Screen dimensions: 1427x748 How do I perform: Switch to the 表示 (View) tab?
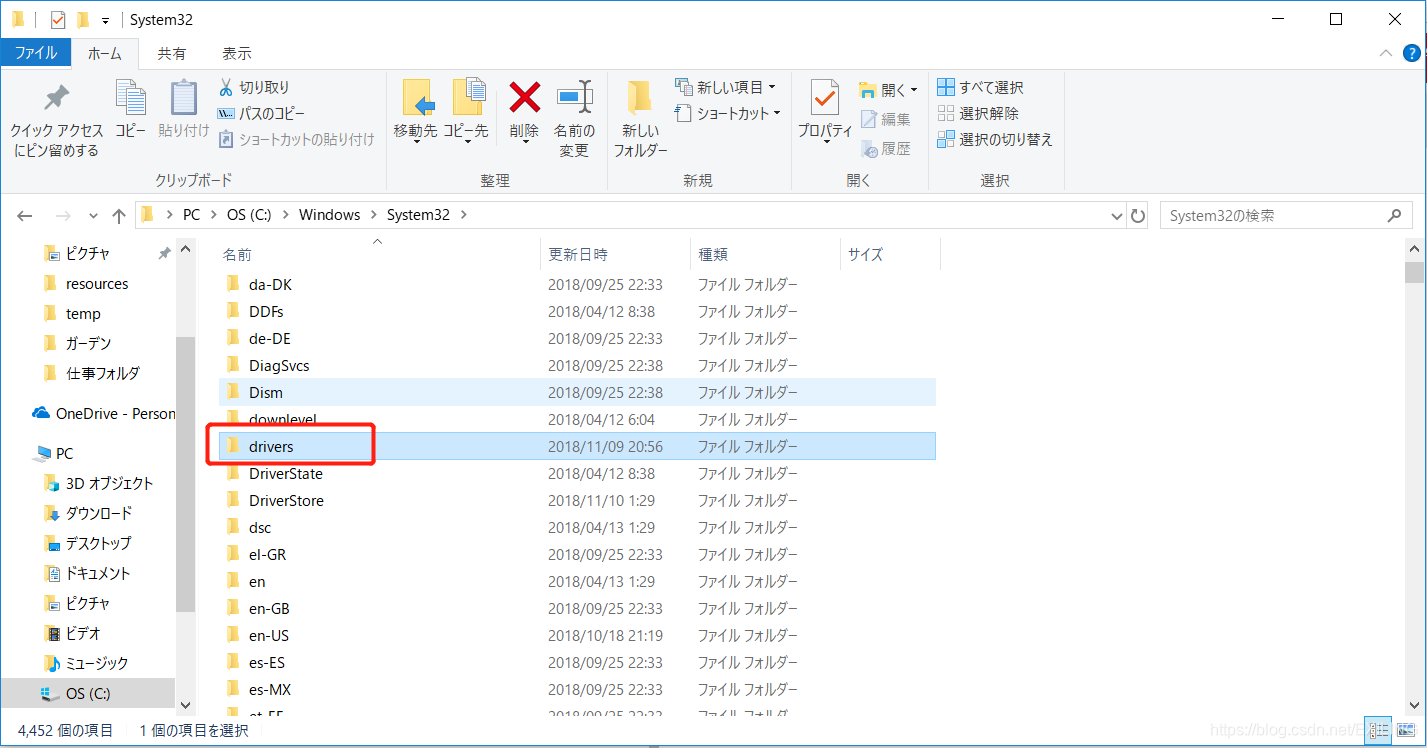point(237,53)
